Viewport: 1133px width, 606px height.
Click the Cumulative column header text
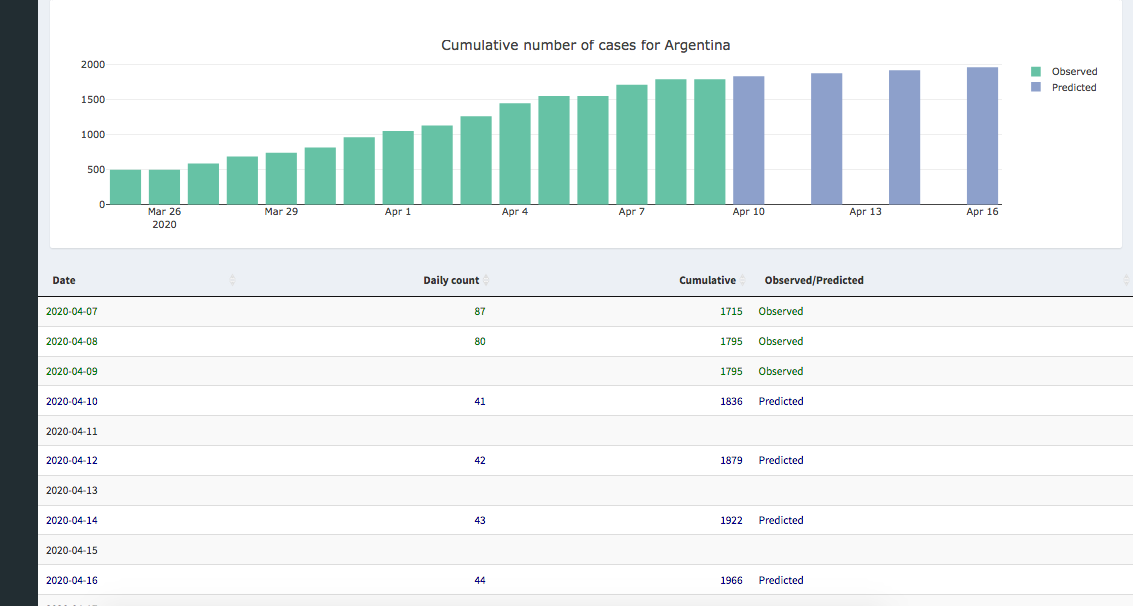click(707, 281)
